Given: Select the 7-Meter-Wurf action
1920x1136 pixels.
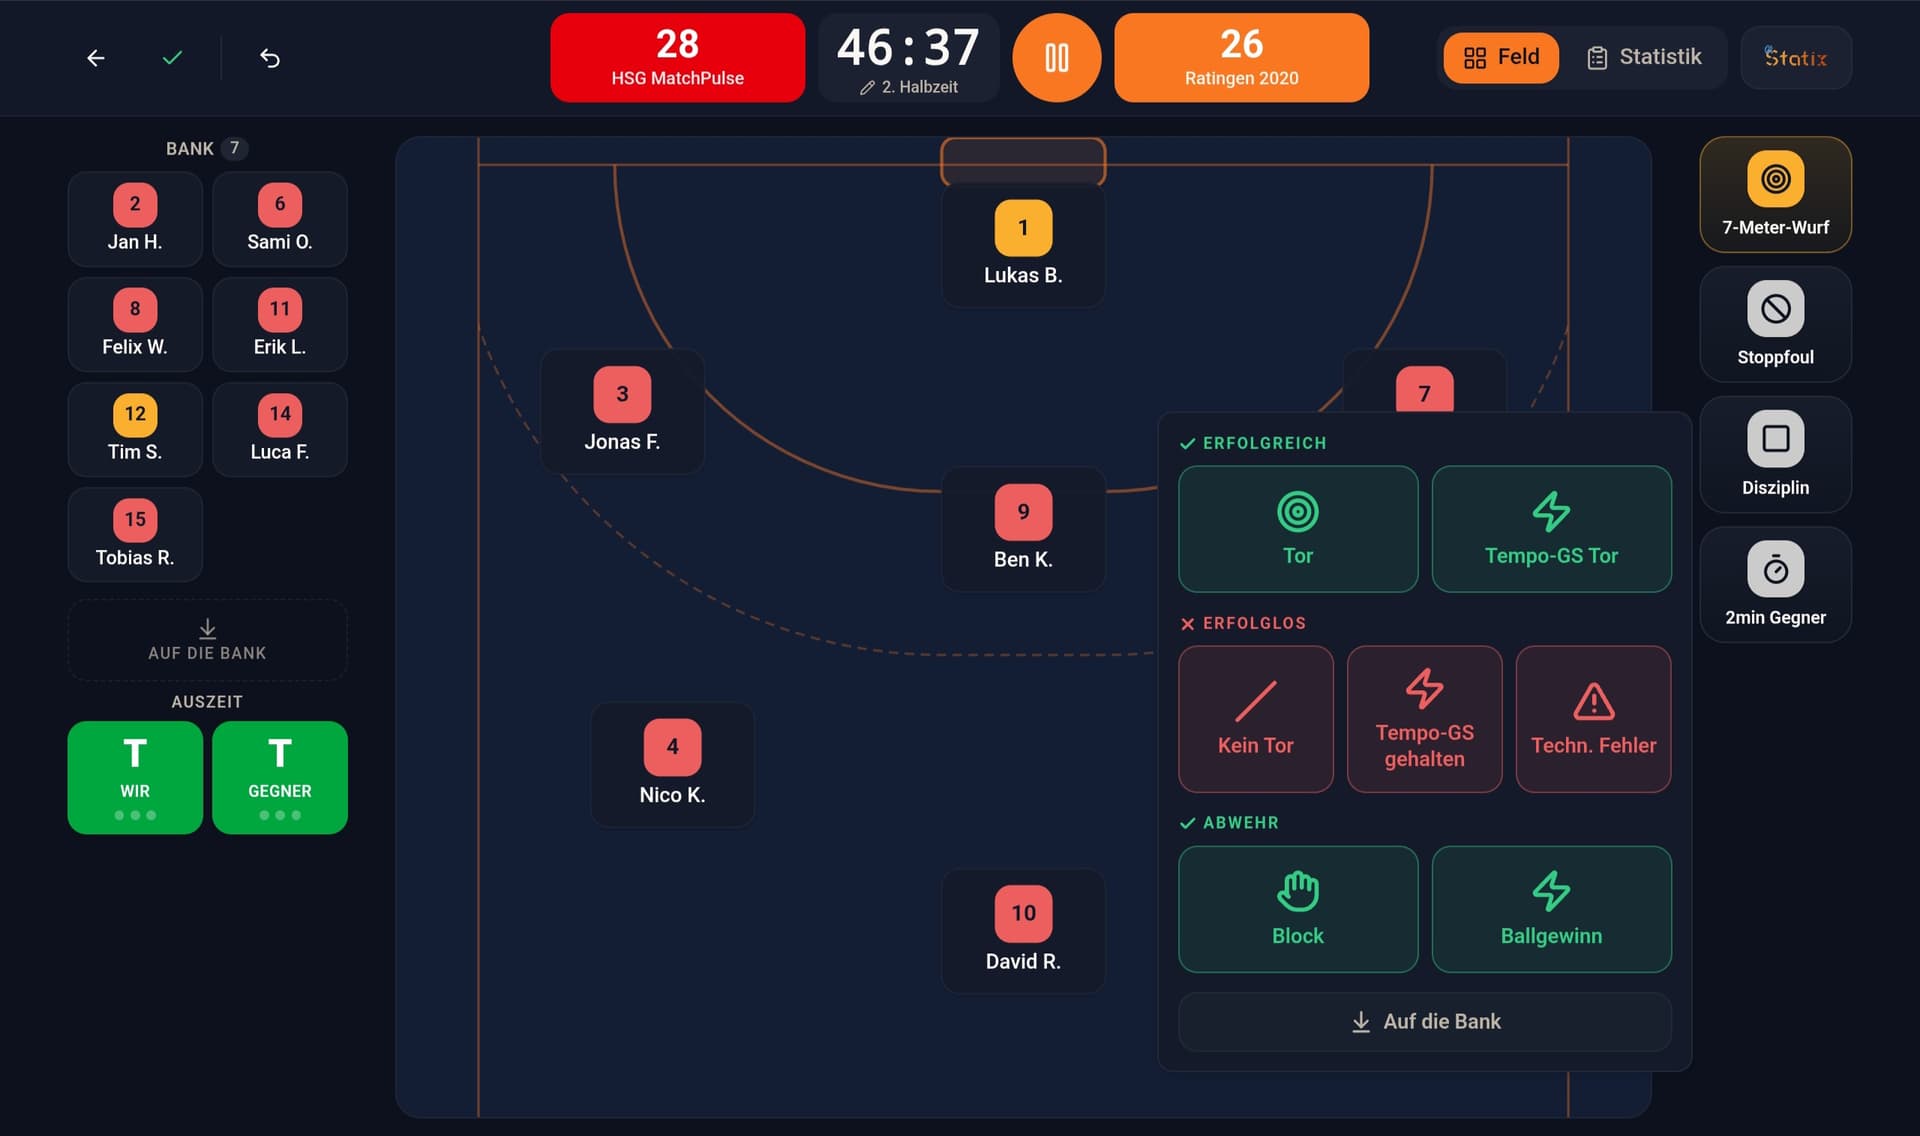Looking at the screenshot, I should 1775,195.
